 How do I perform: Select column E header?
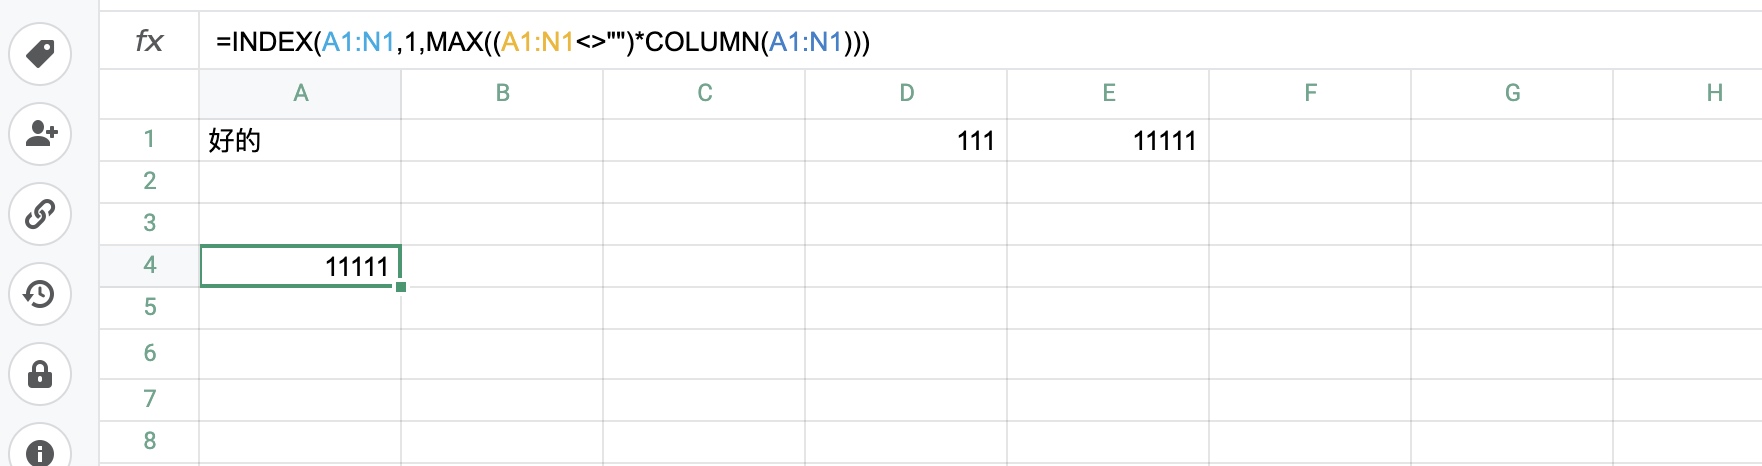tap(1108, 94)
